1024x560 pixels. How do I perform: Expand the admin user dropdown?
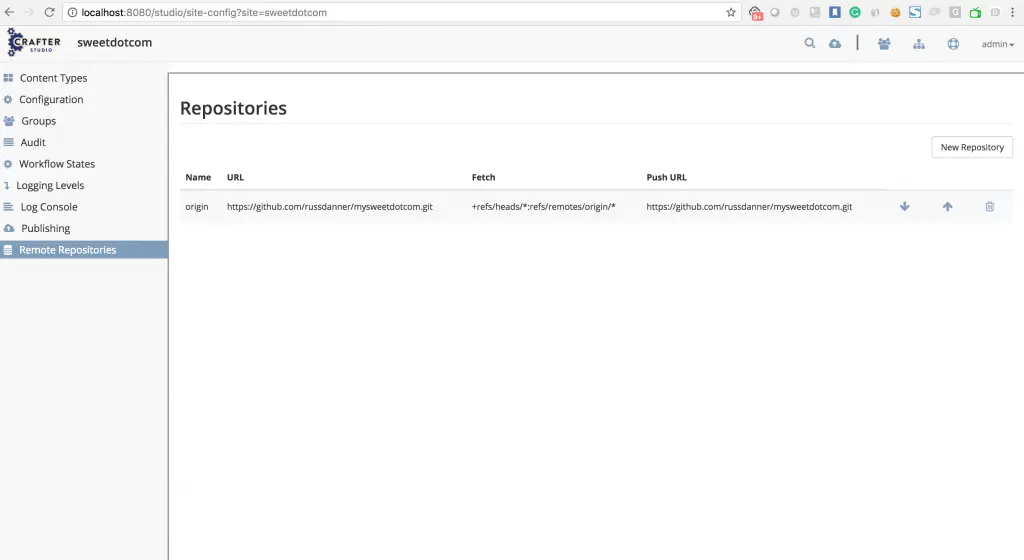click(x=997, y=44)
